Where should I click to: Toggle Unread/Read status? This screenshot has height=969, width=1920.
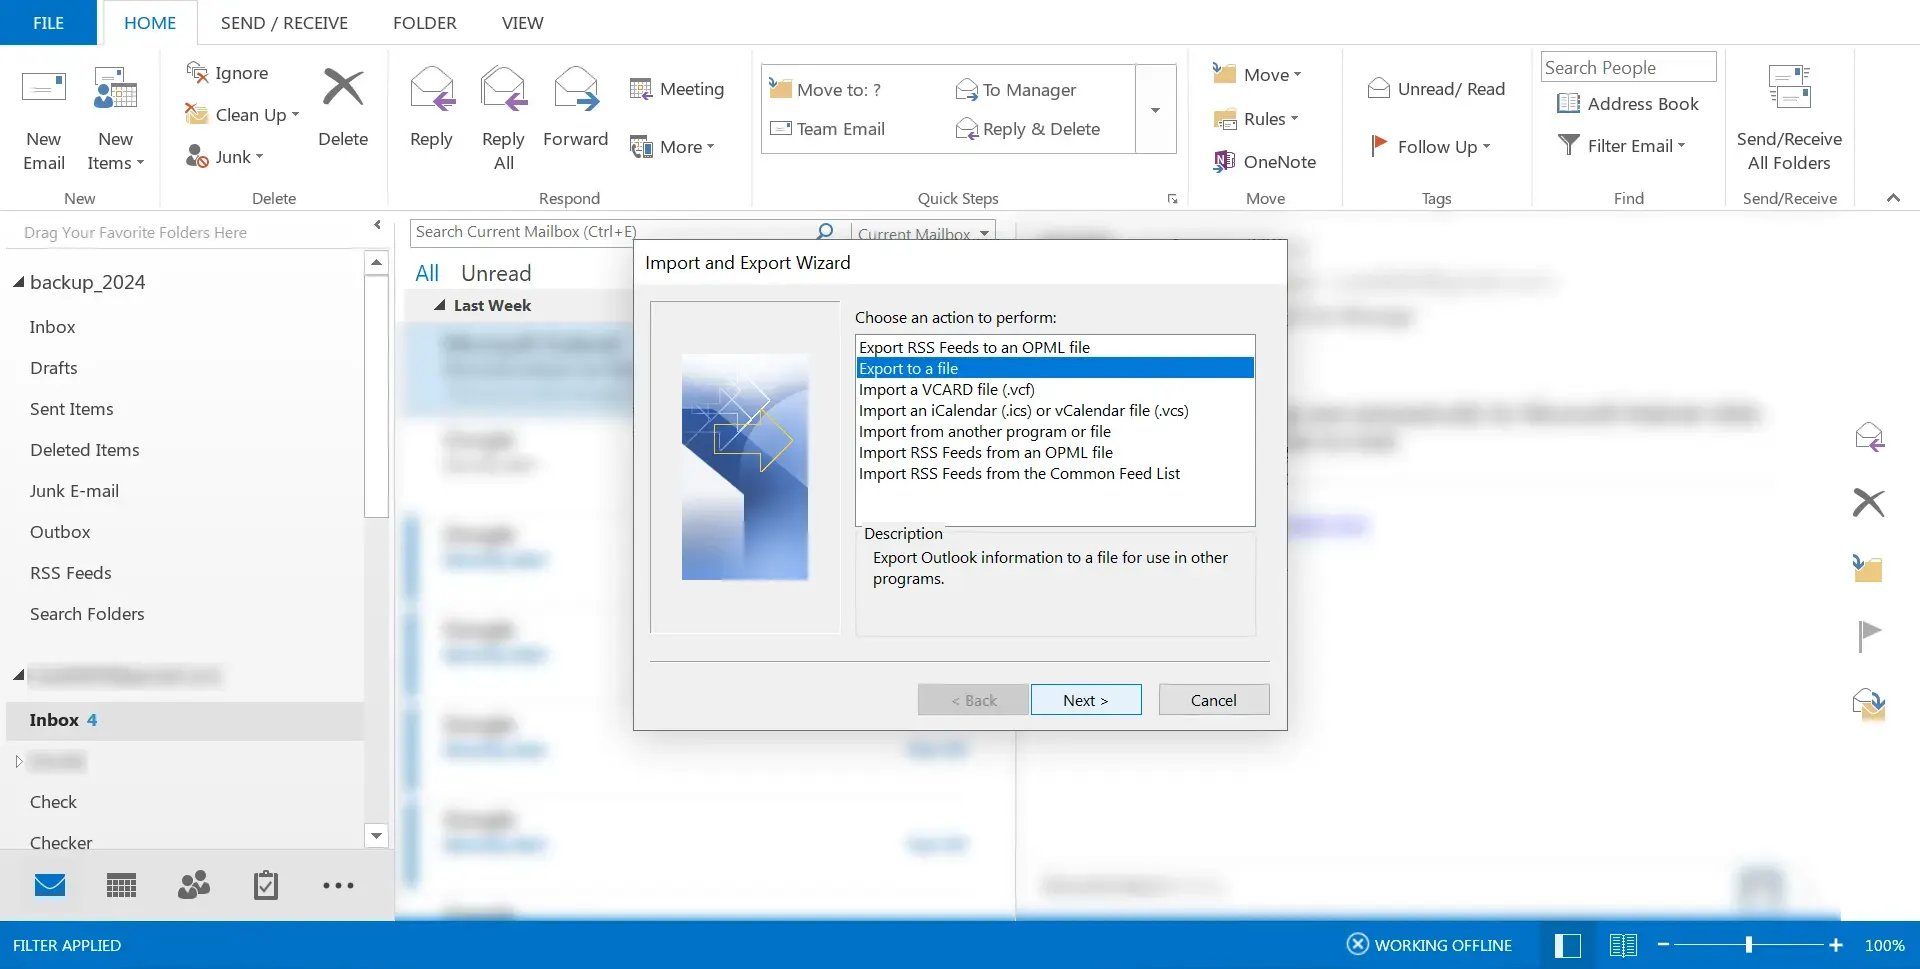point(1436,89)
